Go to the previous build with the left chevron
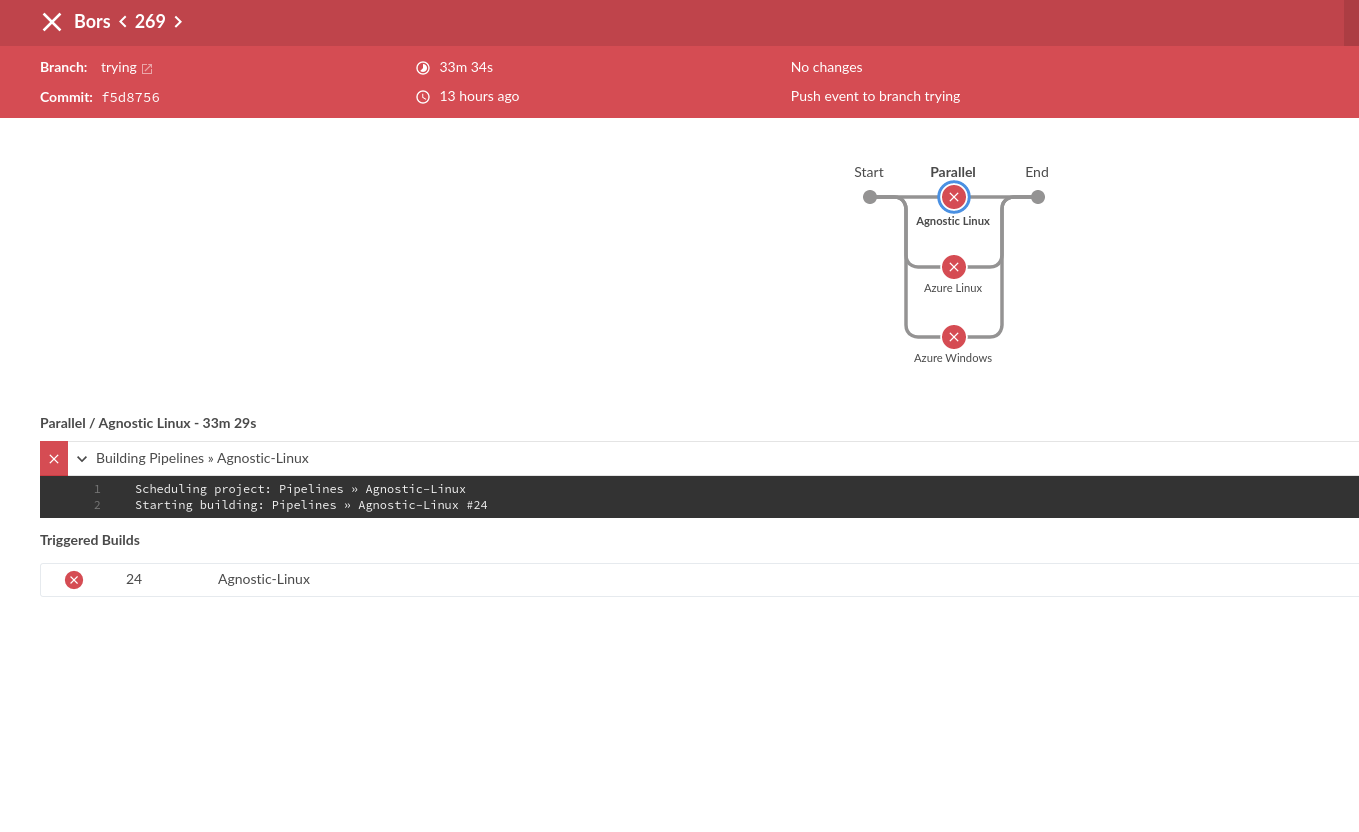Image resolution: width=1359 pixels, height=832 pixels. (x=122, y=22)
